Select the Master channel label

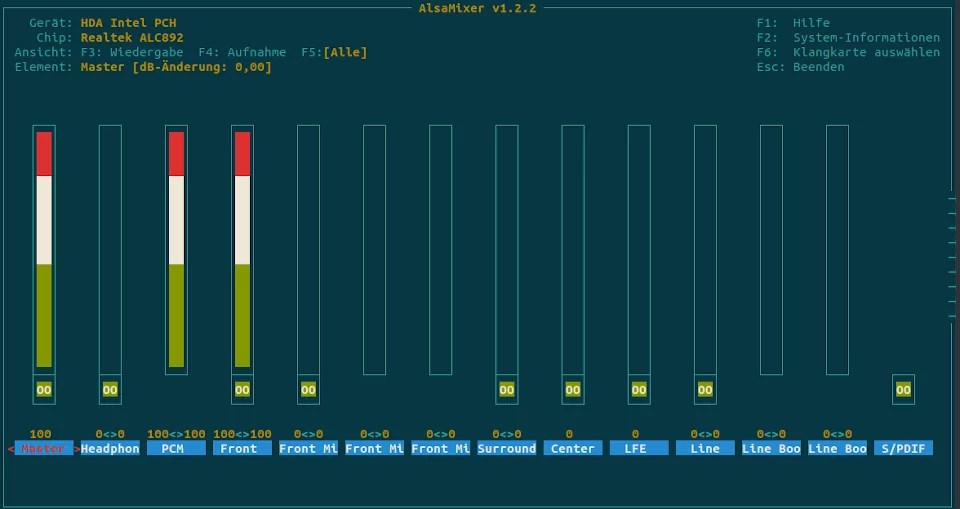(x=44, y=448)
